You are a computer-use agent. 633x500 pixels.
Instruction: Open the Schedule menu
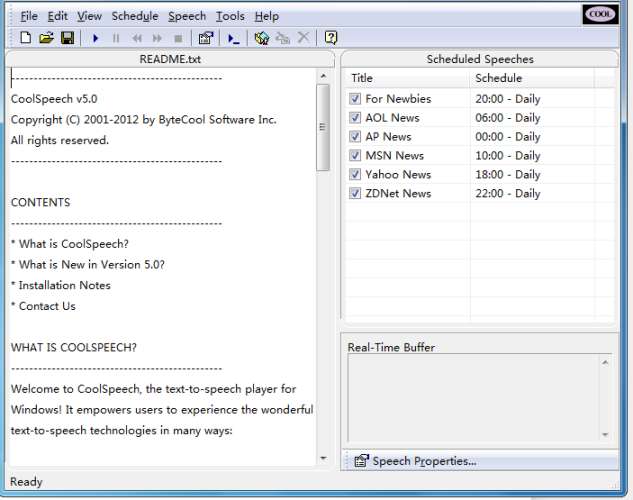coord(134,16)
